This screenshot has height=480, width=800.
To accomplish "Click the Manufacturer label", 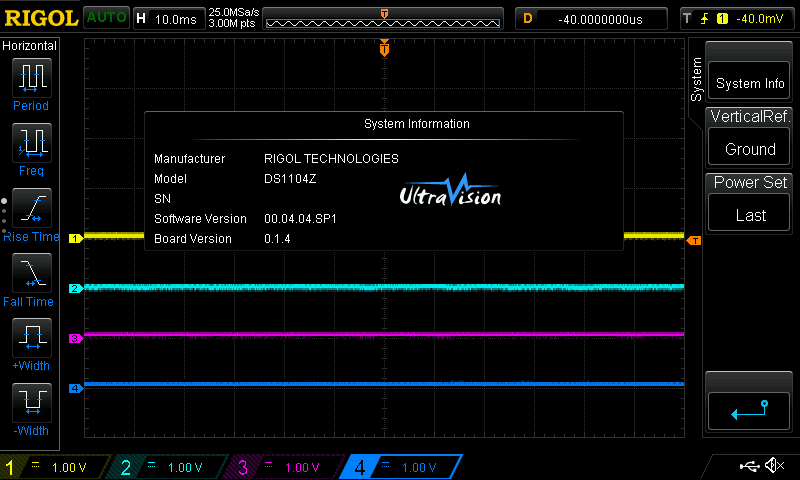I will pos(189,159).
